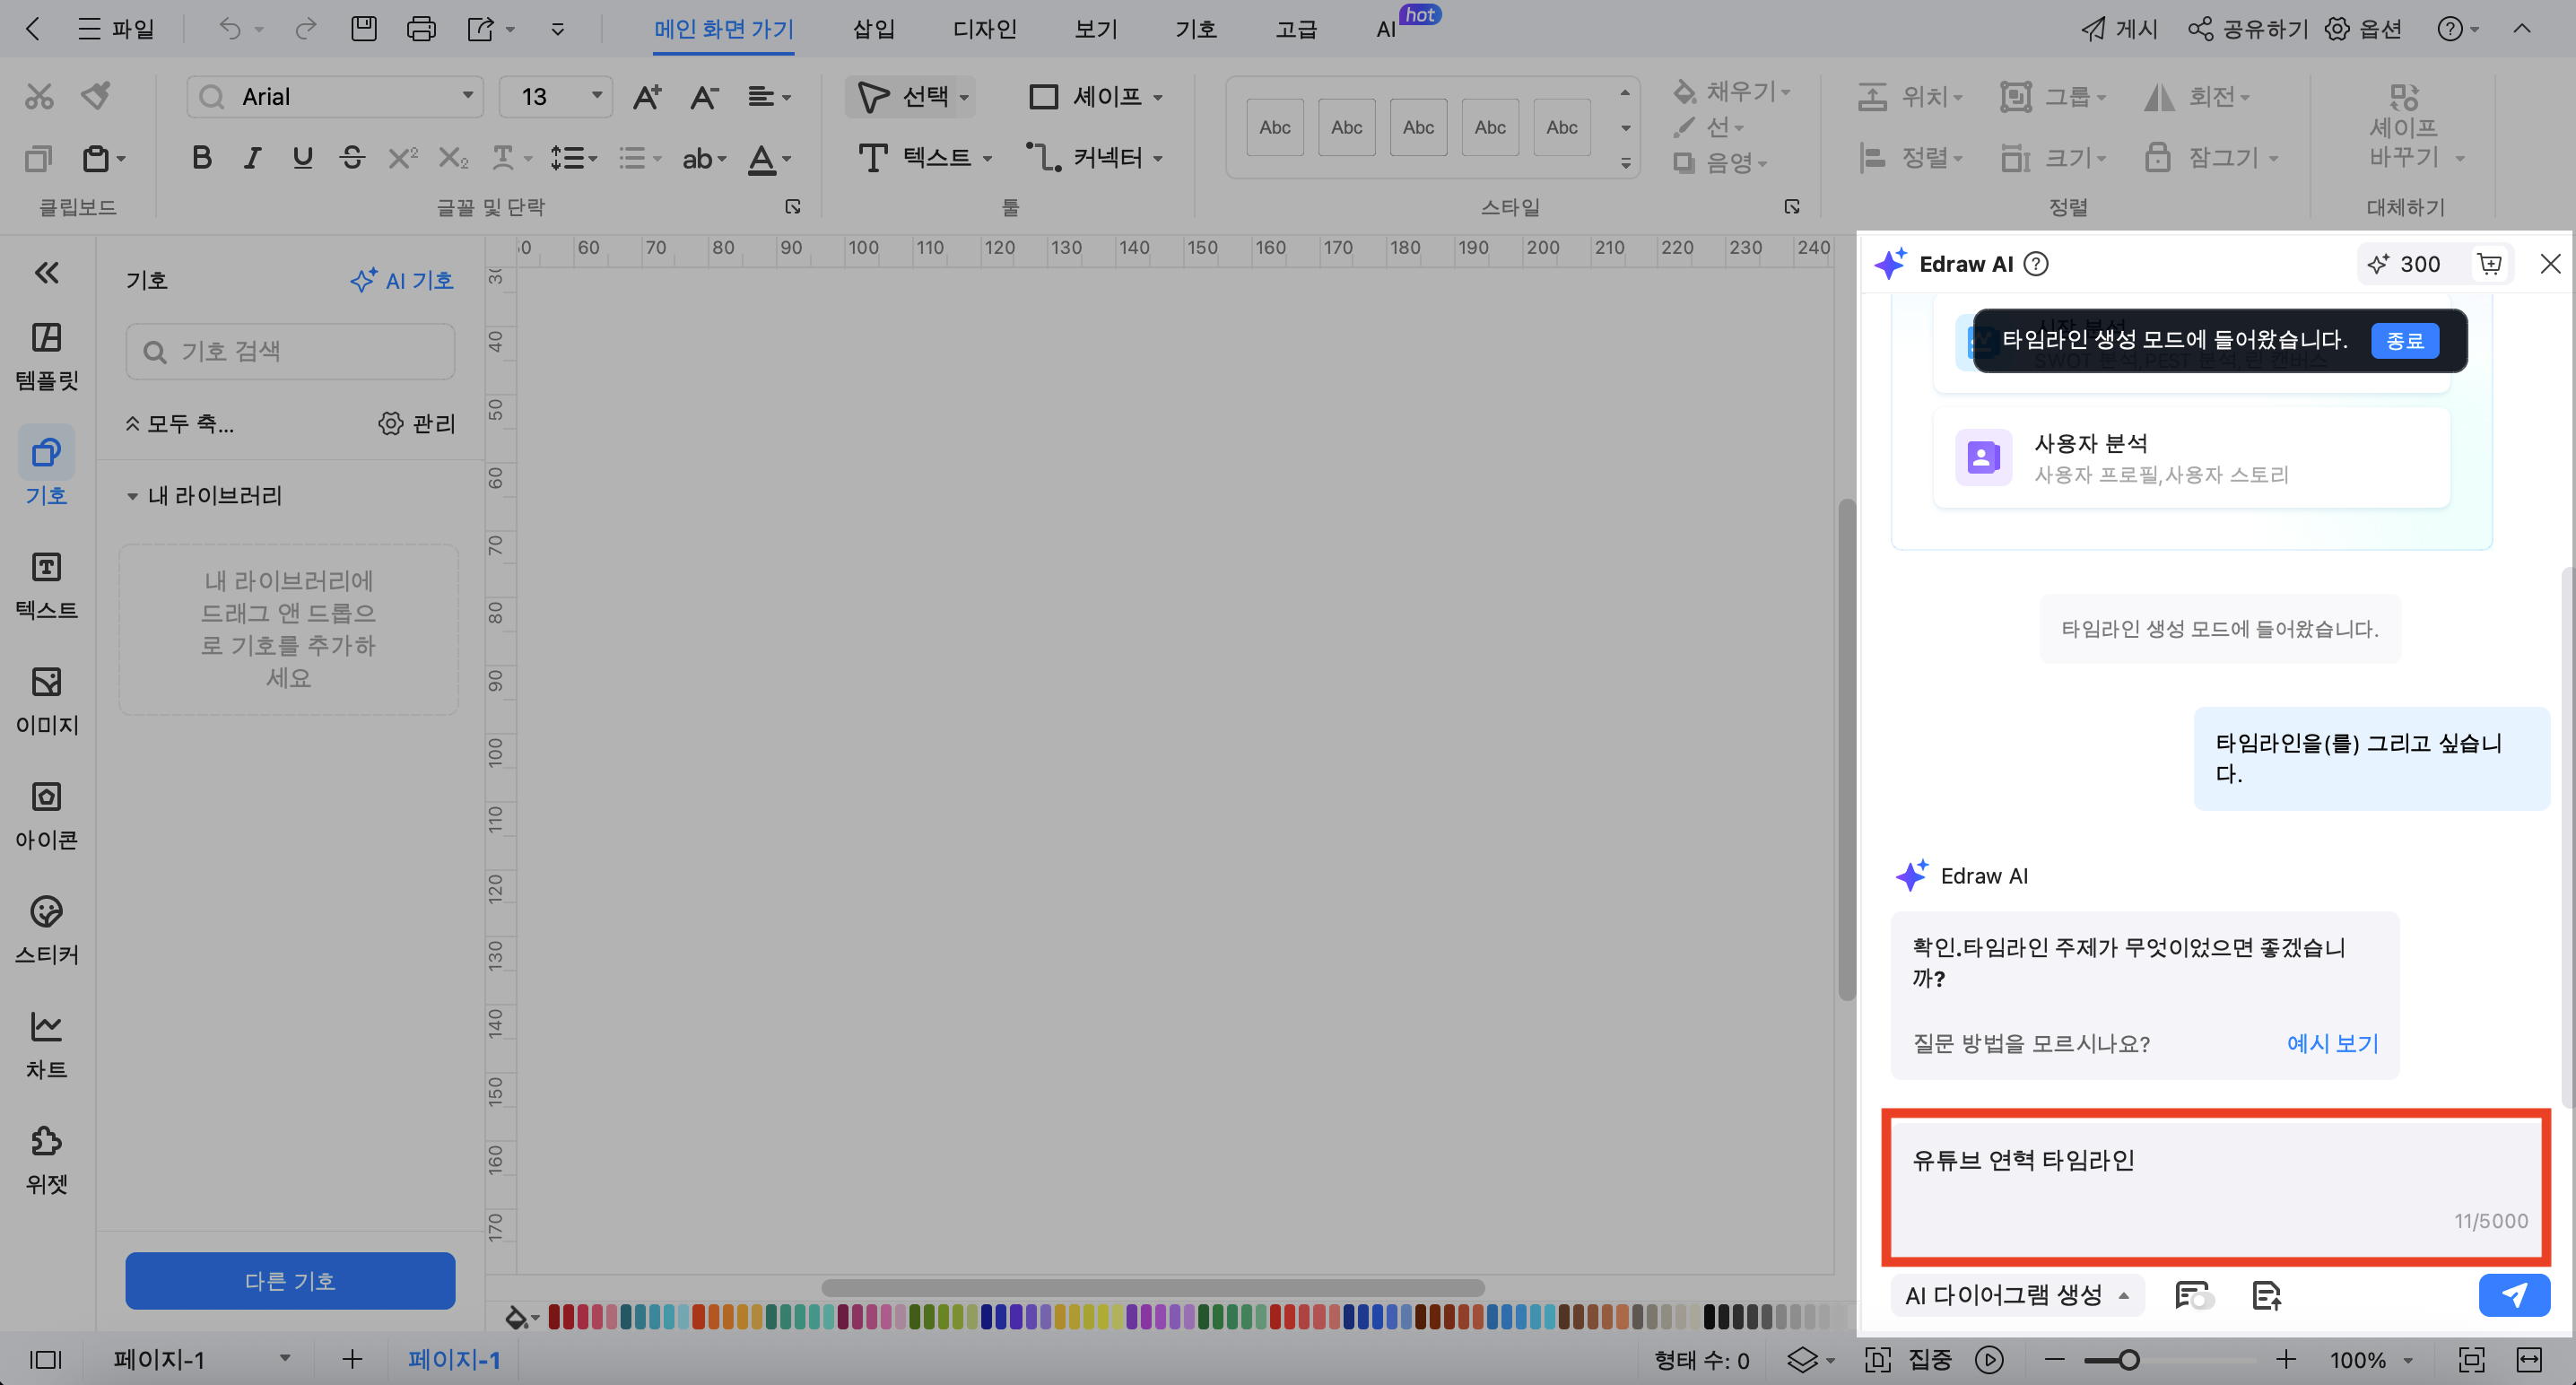This screenshot has height=1385, width=2576.
Task: Open the 고급 ribbon tab
Action: click(1296, 29)
